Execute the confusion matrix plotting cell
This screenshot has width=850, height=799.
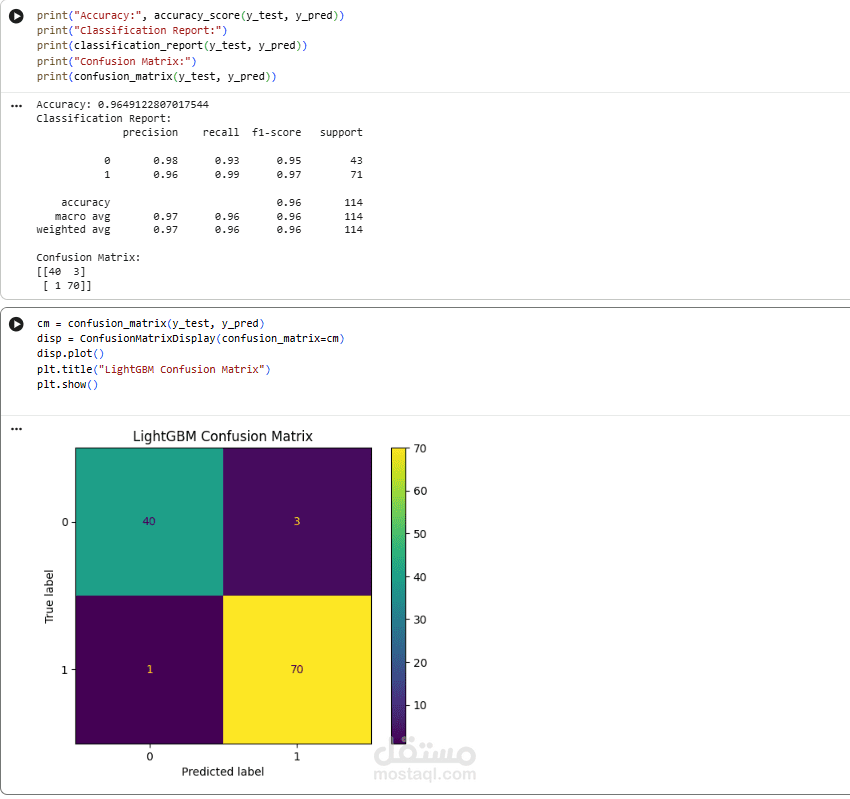tap(16, 324)
